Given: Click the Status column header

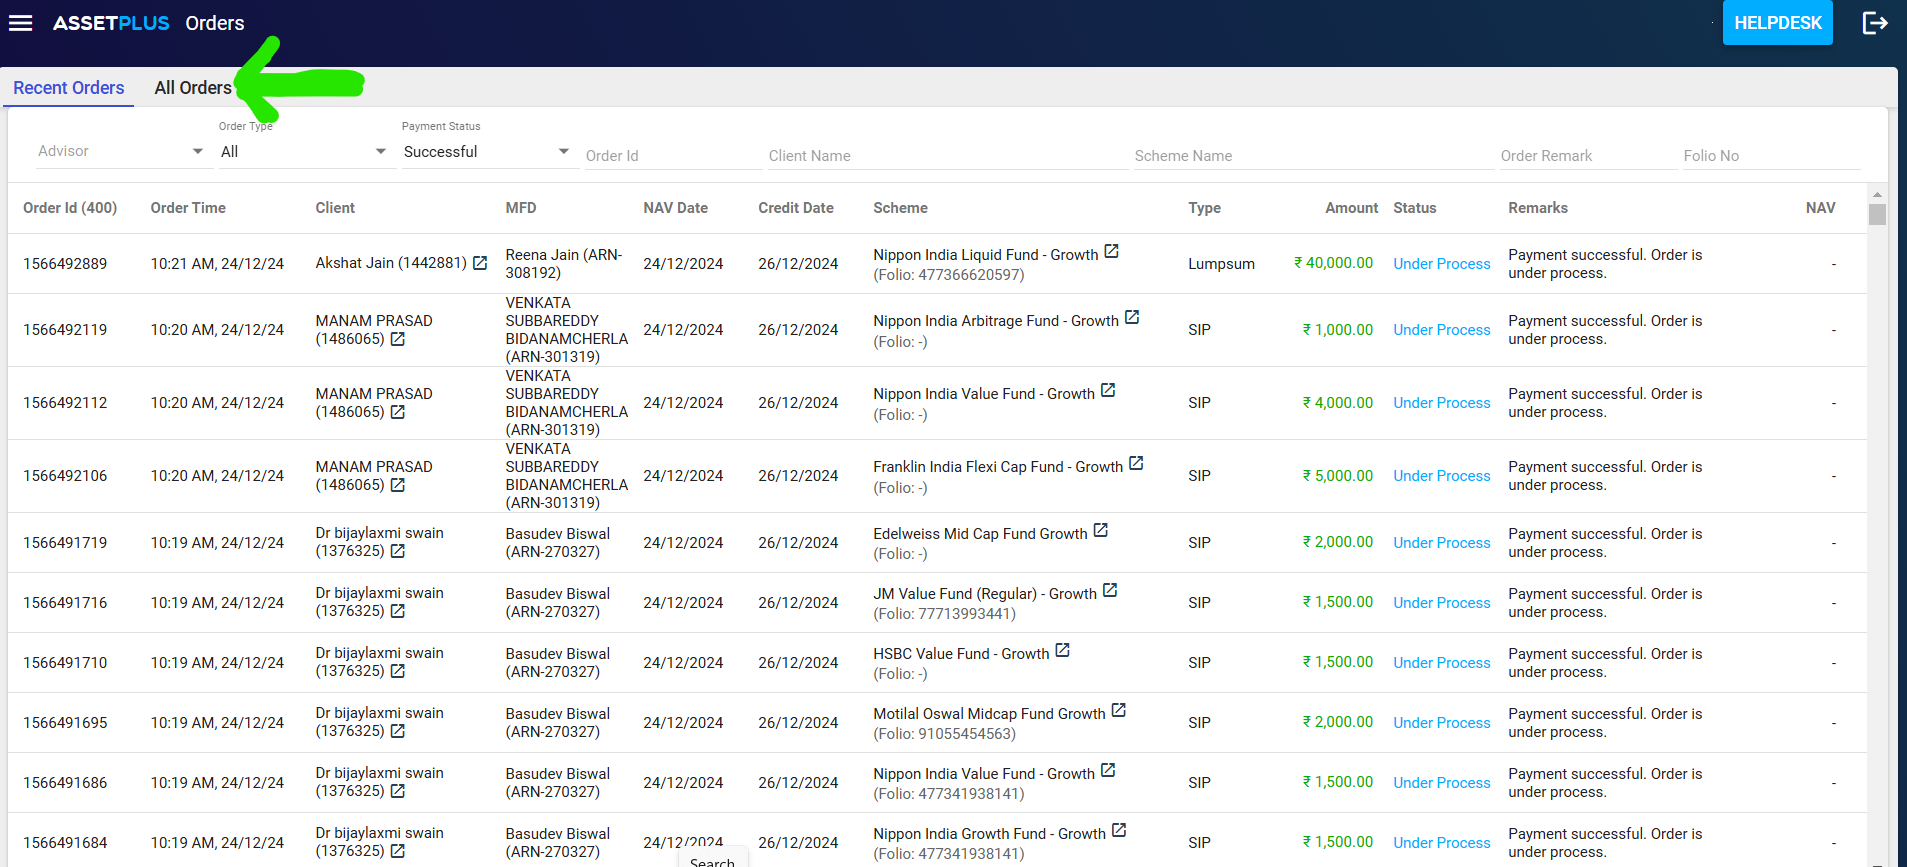Looking at the screenshot, I should click(x=1414, y=208).
